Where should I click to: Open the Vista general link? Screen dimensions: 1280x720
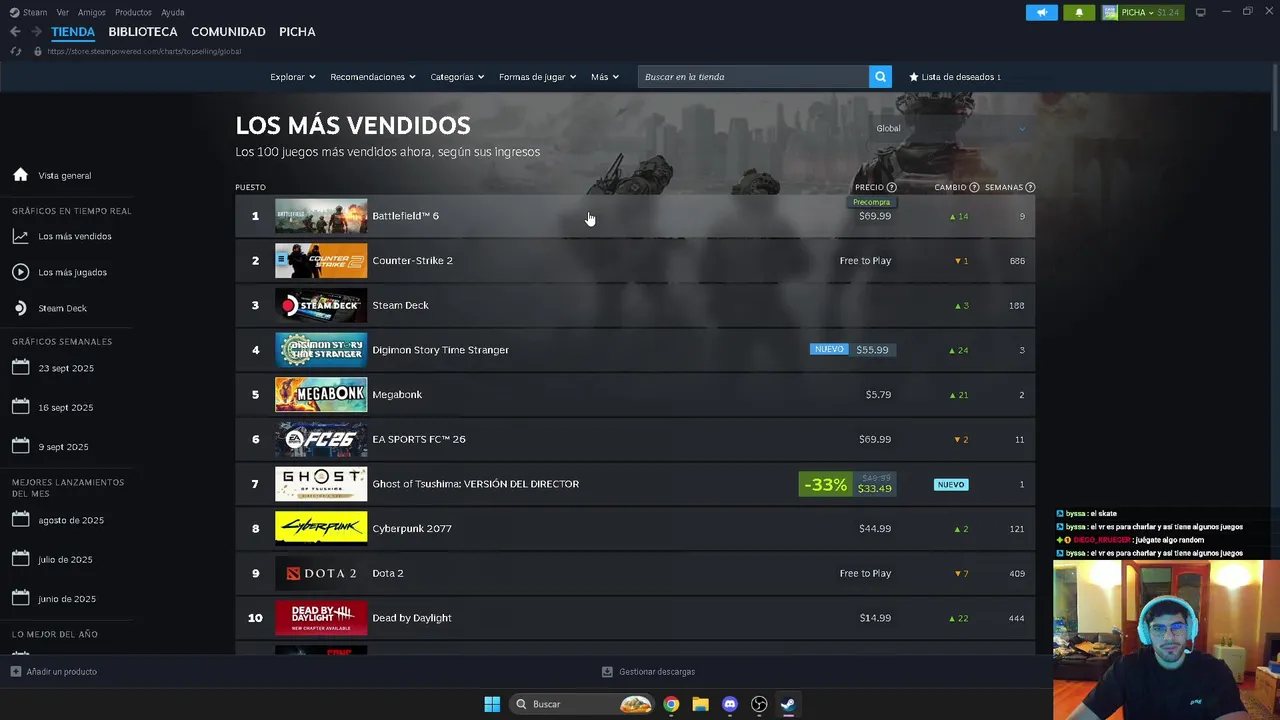click(64, 175)
